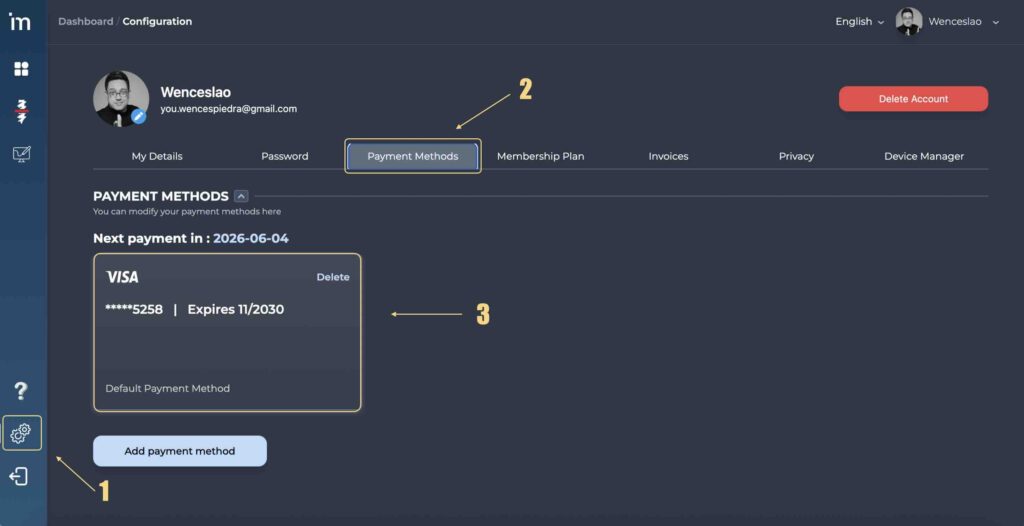The height and width of the screenshot is (526, 1024).
Task: Open help with the question mark icon
Action: click(x=20, y=391)
